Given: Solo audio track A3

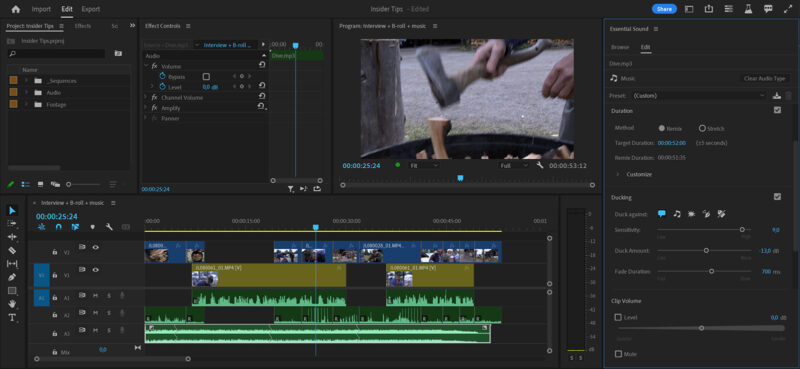Looking at the screenshot, I should pyautogui.click(x=109, y=331).
